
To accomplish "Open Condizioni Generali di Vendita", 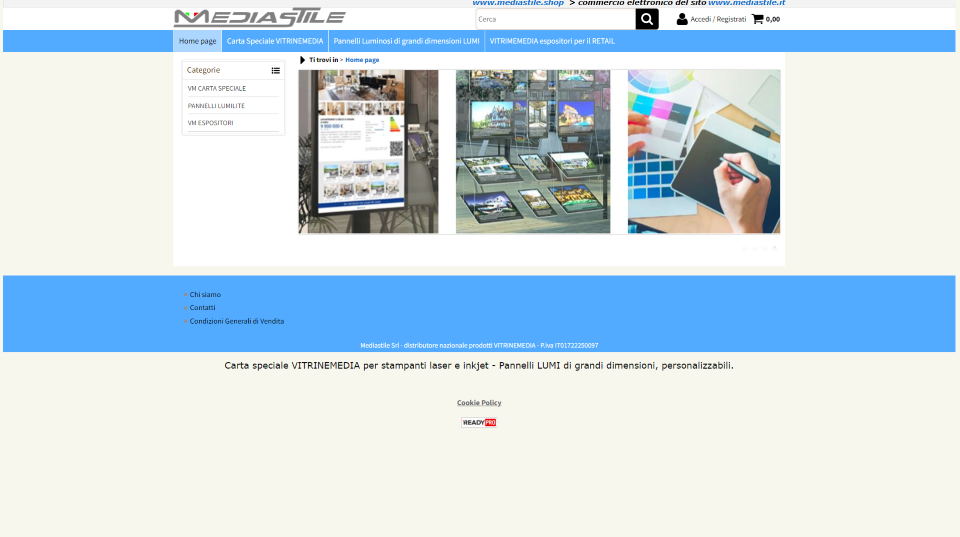I will pos(236,321).
